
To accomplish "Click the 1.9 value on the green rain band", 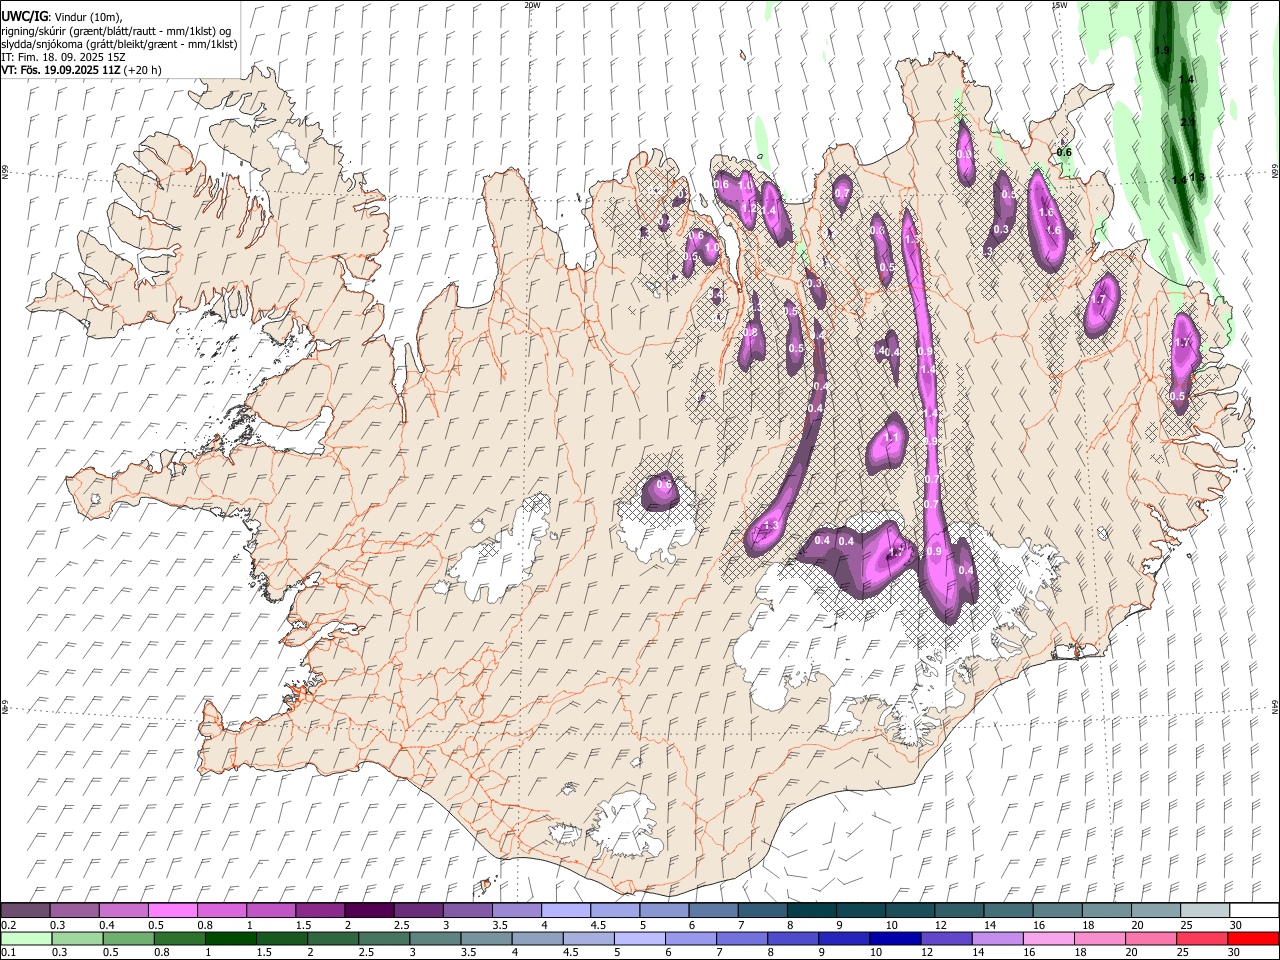I will pyautogui.click(x=1162, y=50).
